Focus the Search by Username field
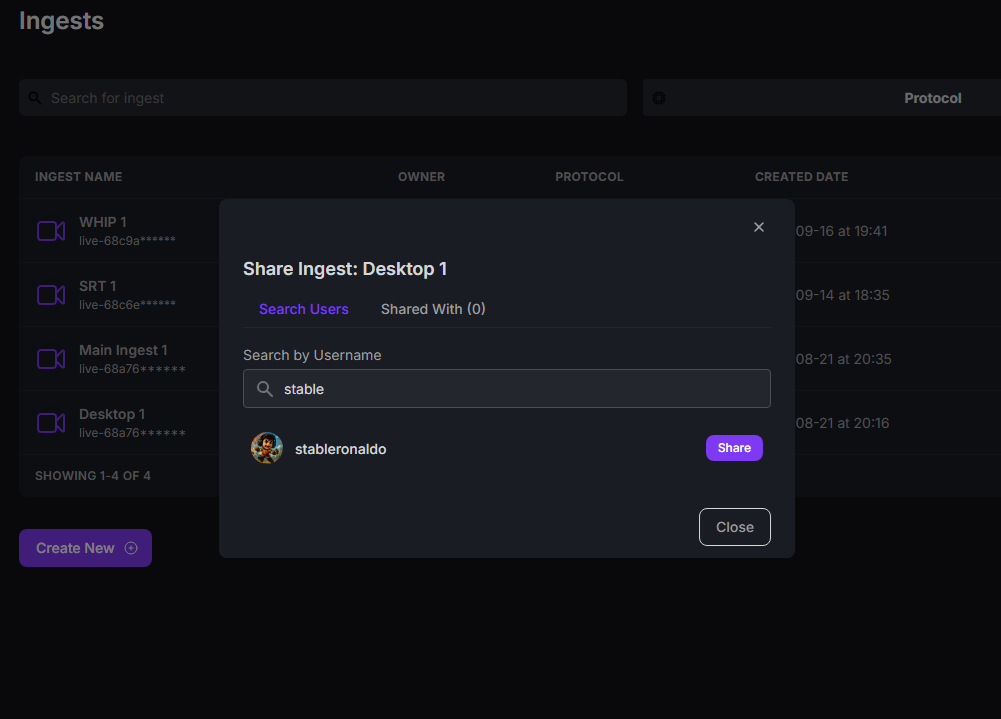 coord(520,389)
